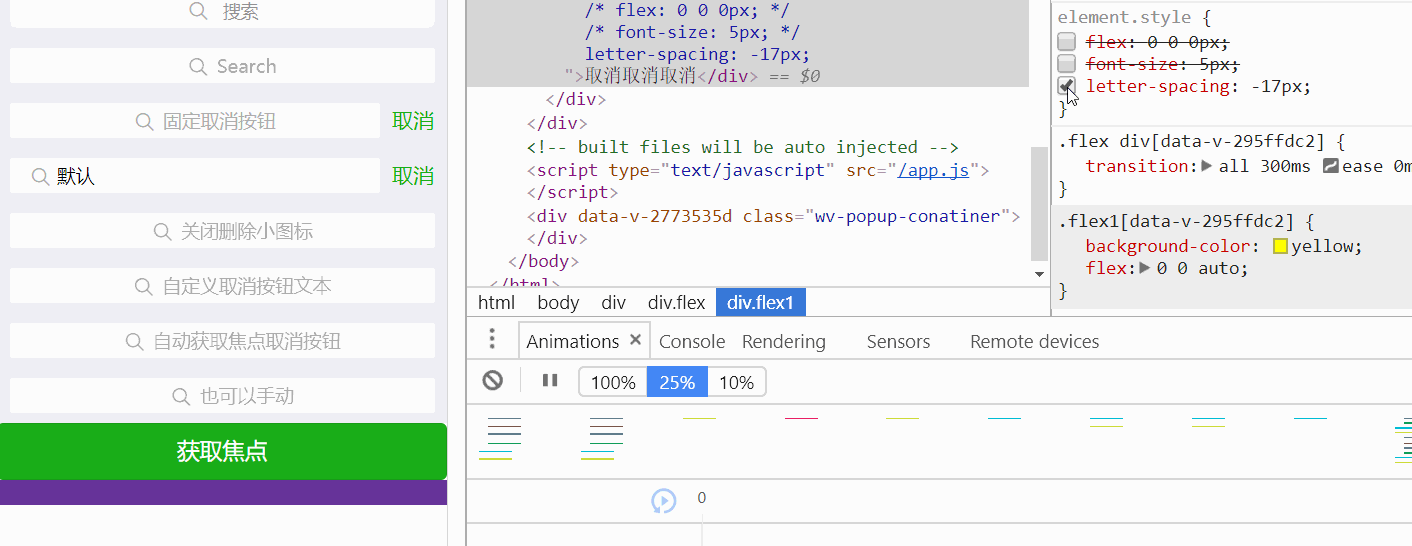Select body in the breadcrumb bar

[x=558, y=303]
